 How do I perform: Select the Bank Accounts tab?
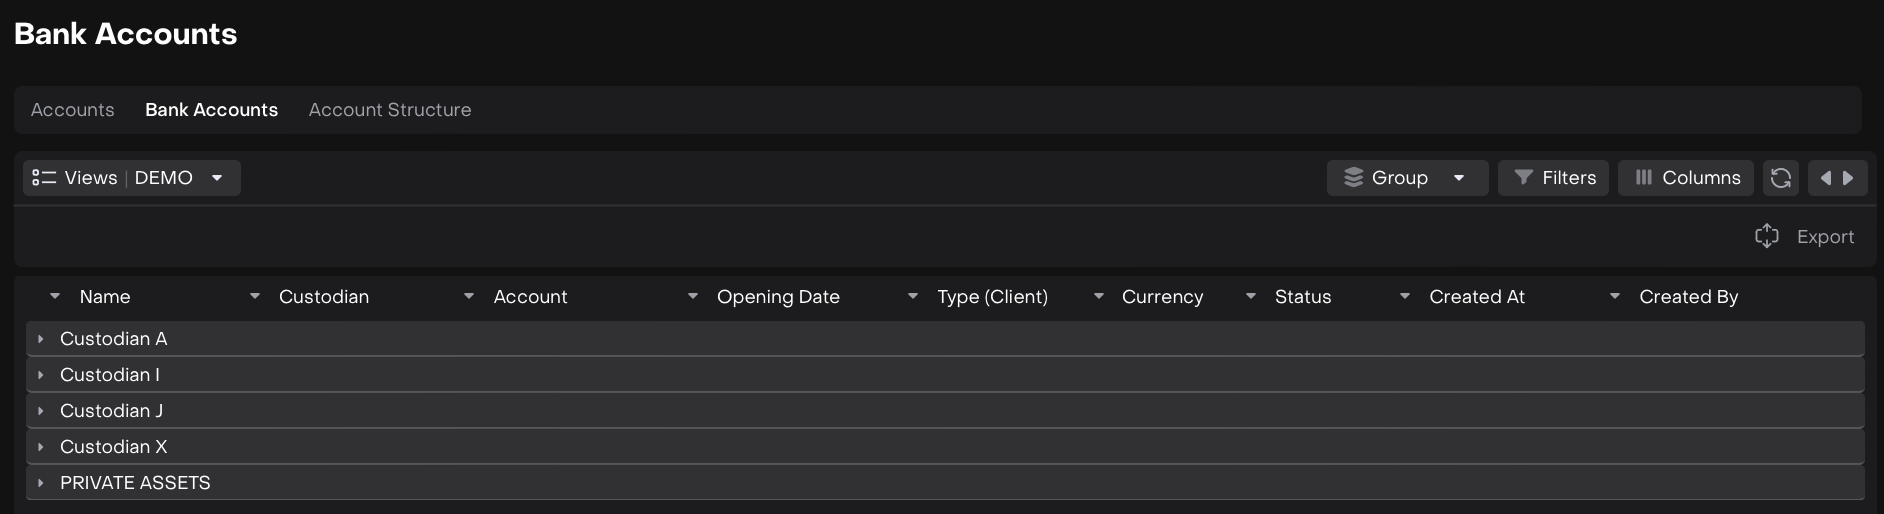tap(211, 110)
